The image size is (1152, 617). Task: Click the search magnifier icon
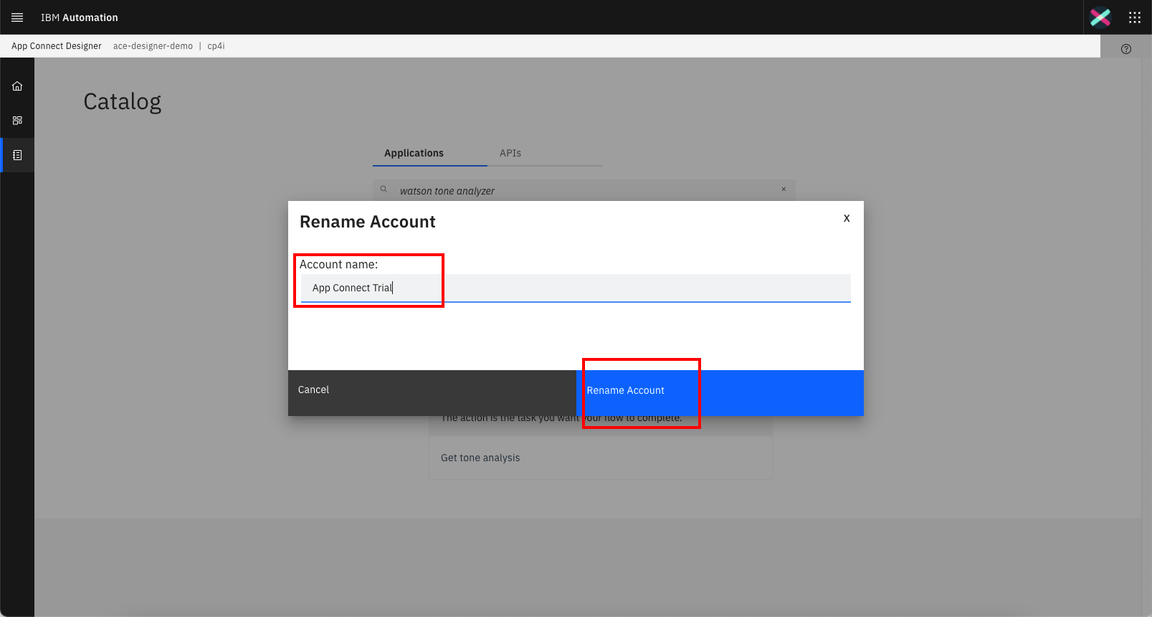click(x=384, y=190)
